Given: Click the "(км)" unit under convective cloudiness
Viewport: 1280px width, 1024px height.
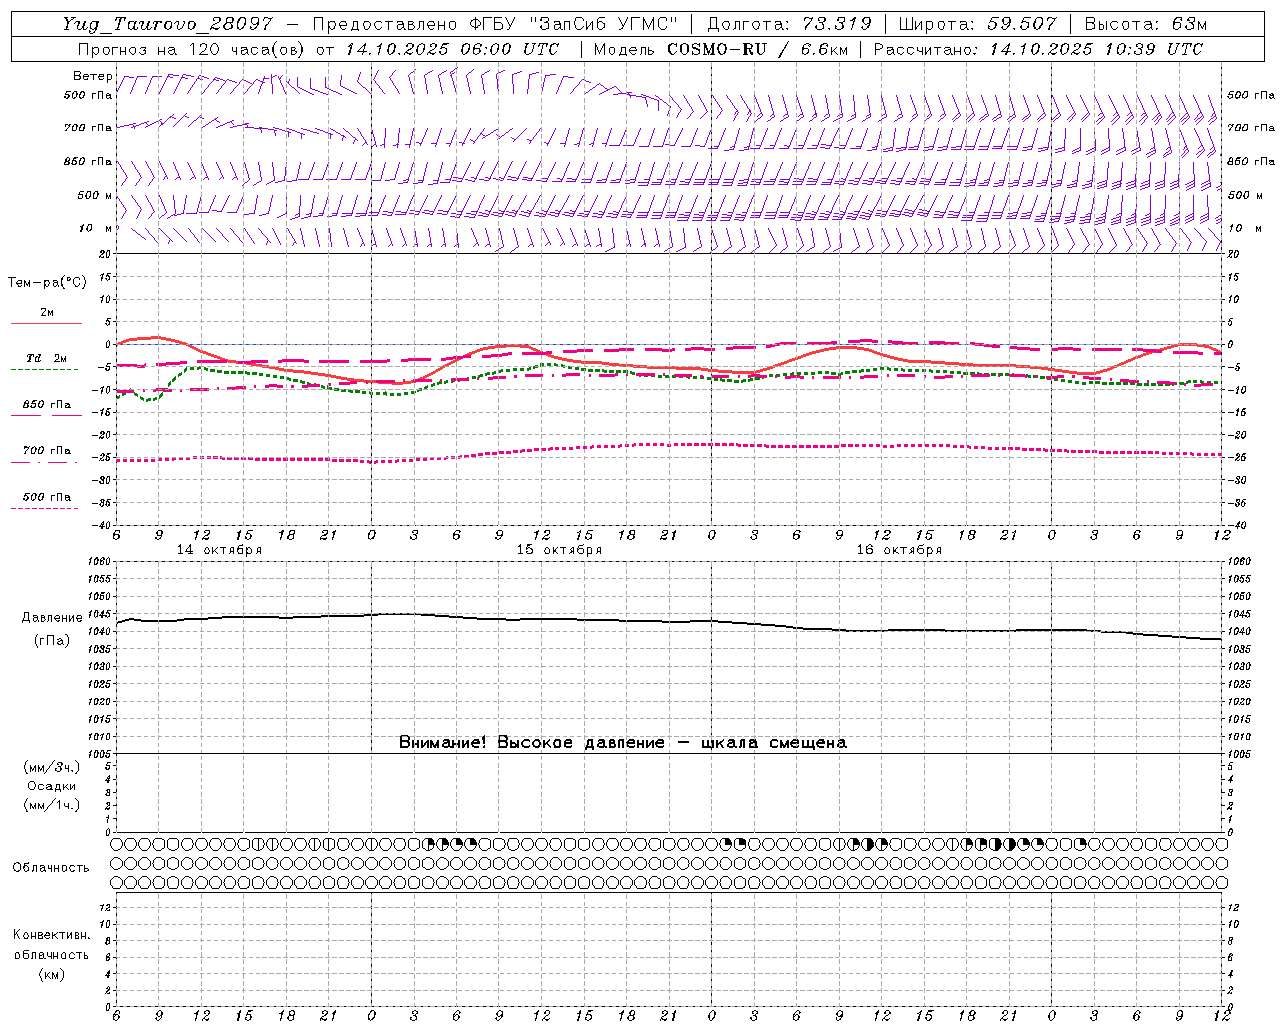Looking at the screenshot, I should [52, 974].
